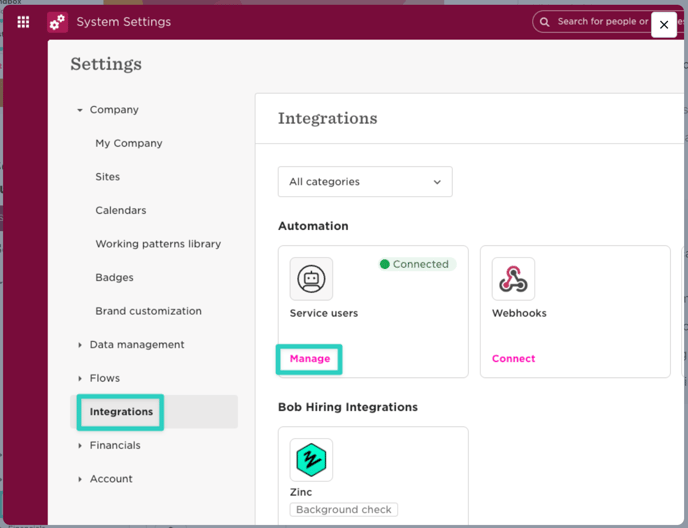Image resolution: width=688 pixels, height=528 pixels.
Task: Click the Bob Hiring Integrations heading
Action: pyautogui.click(x=348, y=407)
